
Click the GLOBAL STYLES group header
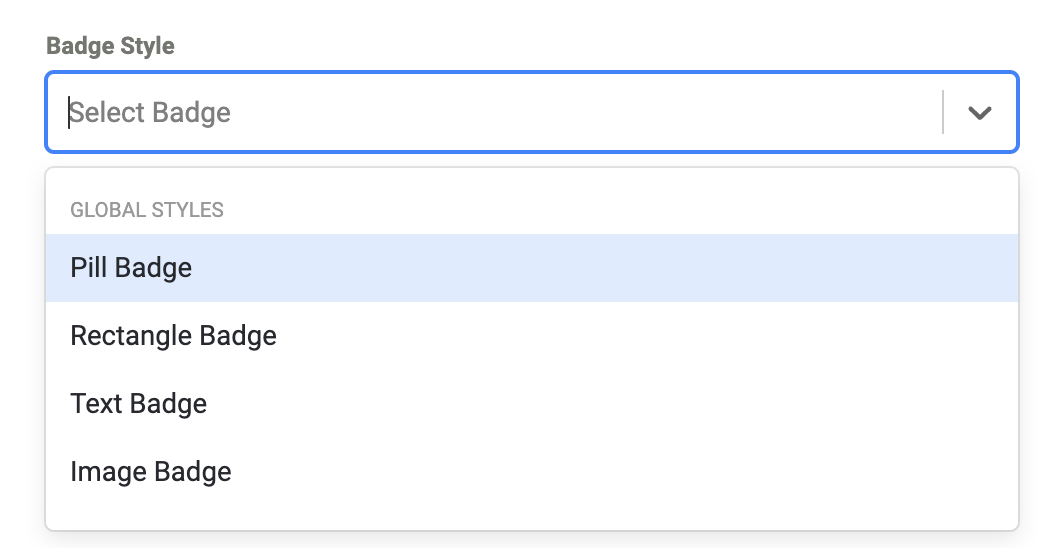(147, 210)
